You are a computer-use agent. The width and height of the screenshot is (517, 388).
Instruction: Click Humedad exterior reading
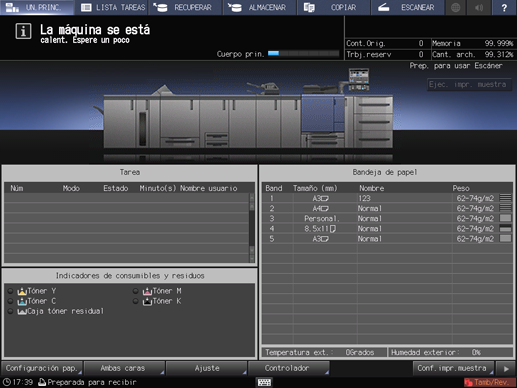451,352
